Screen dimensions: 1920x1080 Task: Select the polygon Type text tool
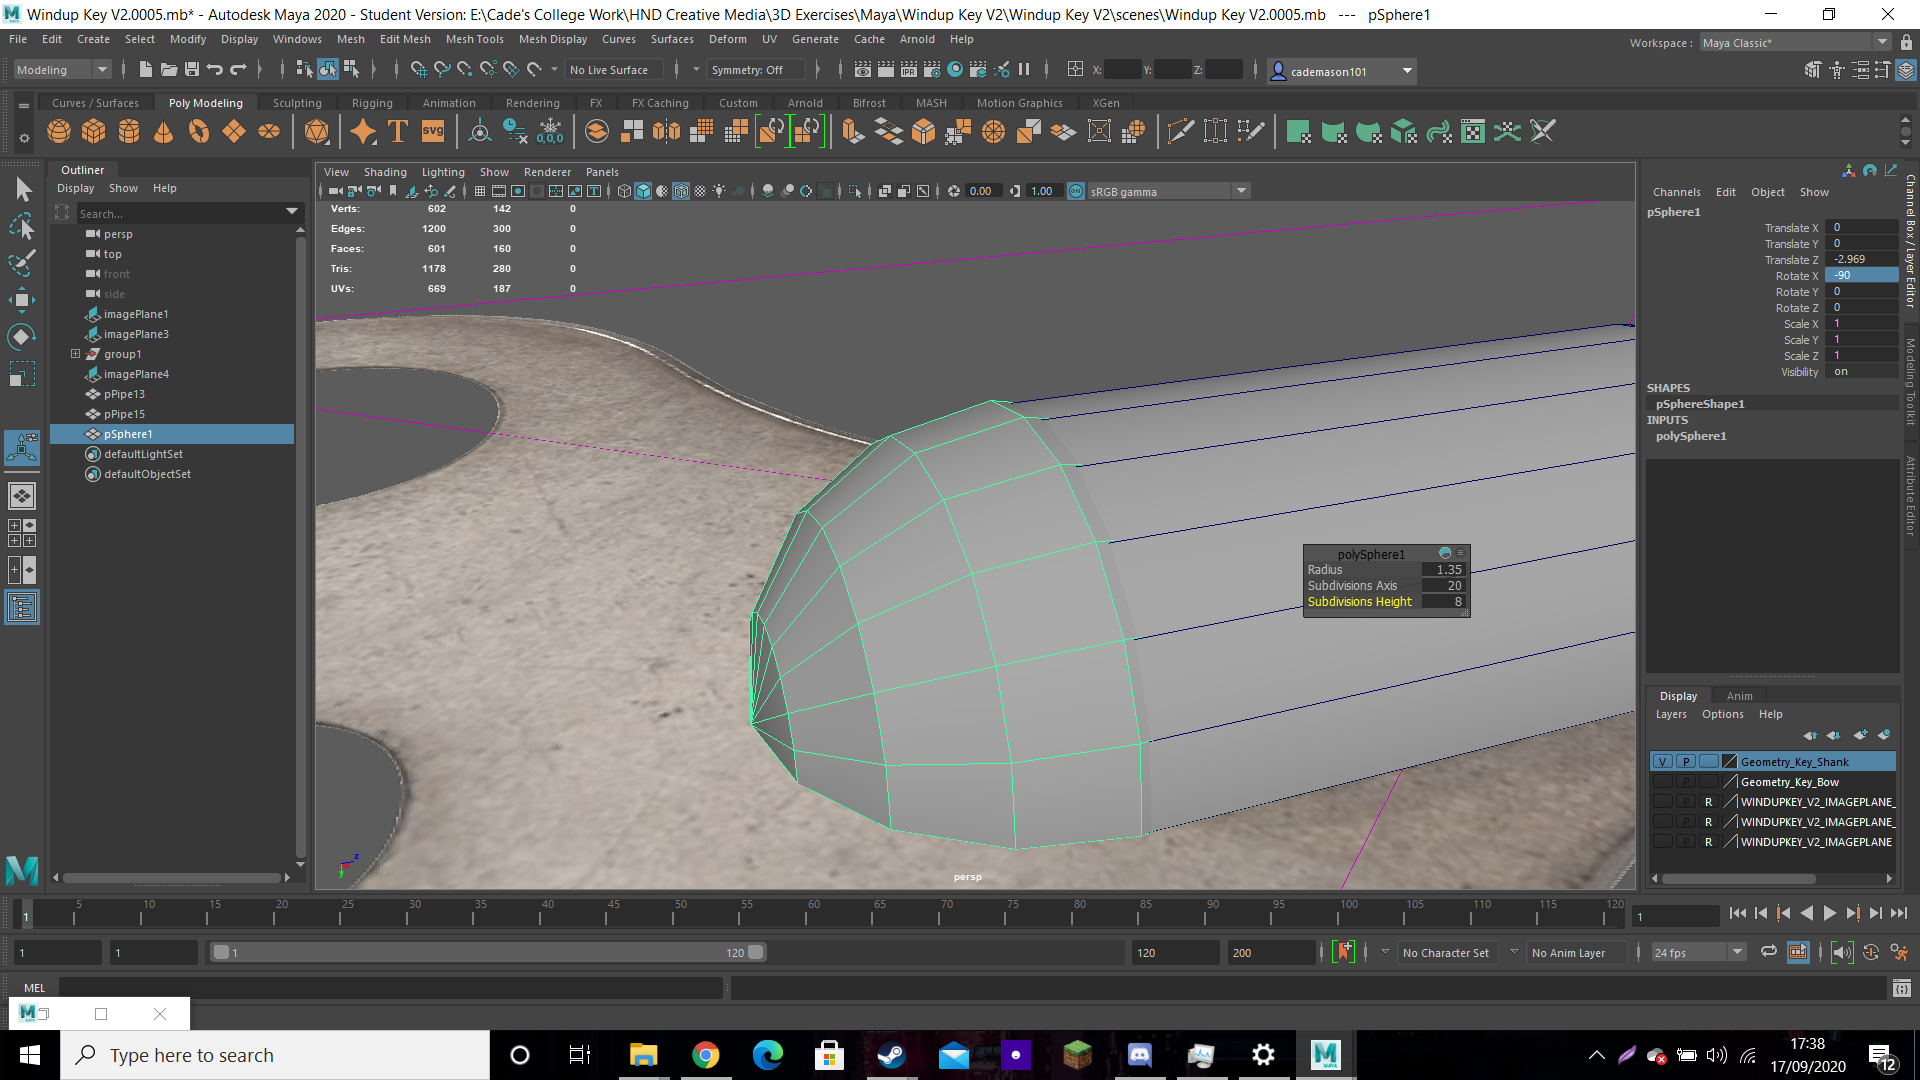coord(398,131)
